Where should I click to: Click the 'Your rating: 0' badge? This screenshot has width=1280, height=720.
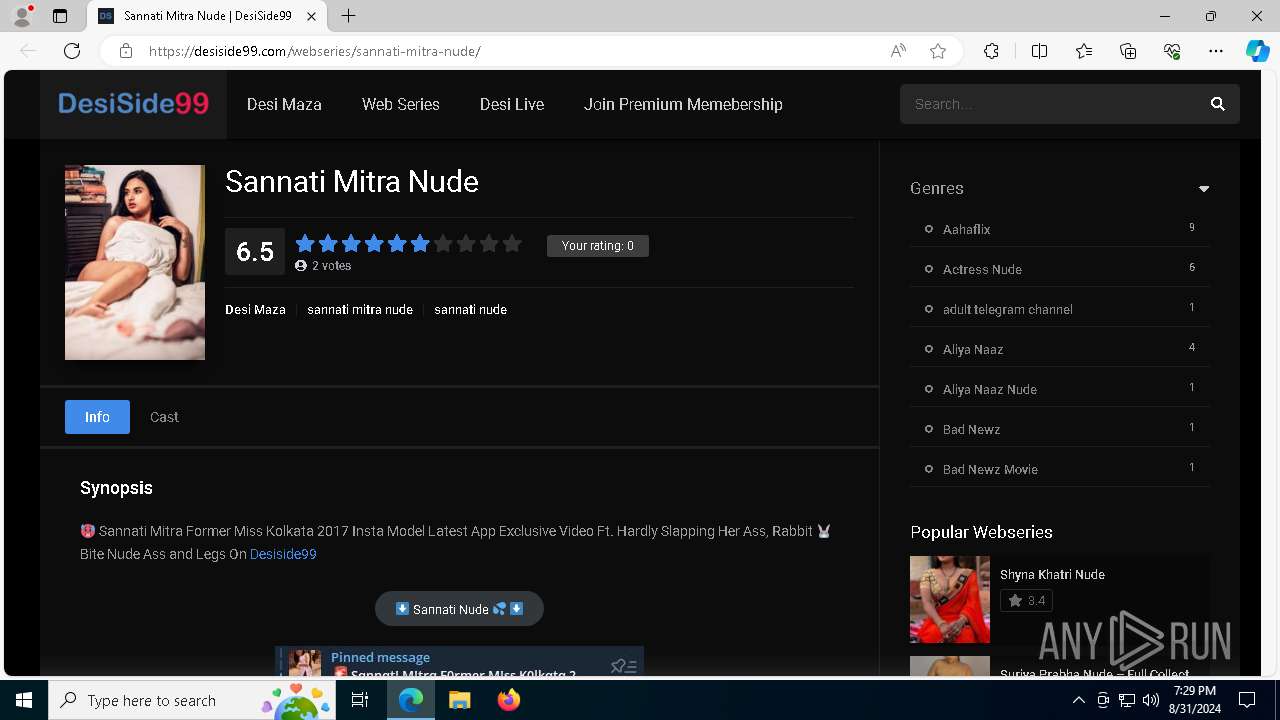tap(598, 246)
